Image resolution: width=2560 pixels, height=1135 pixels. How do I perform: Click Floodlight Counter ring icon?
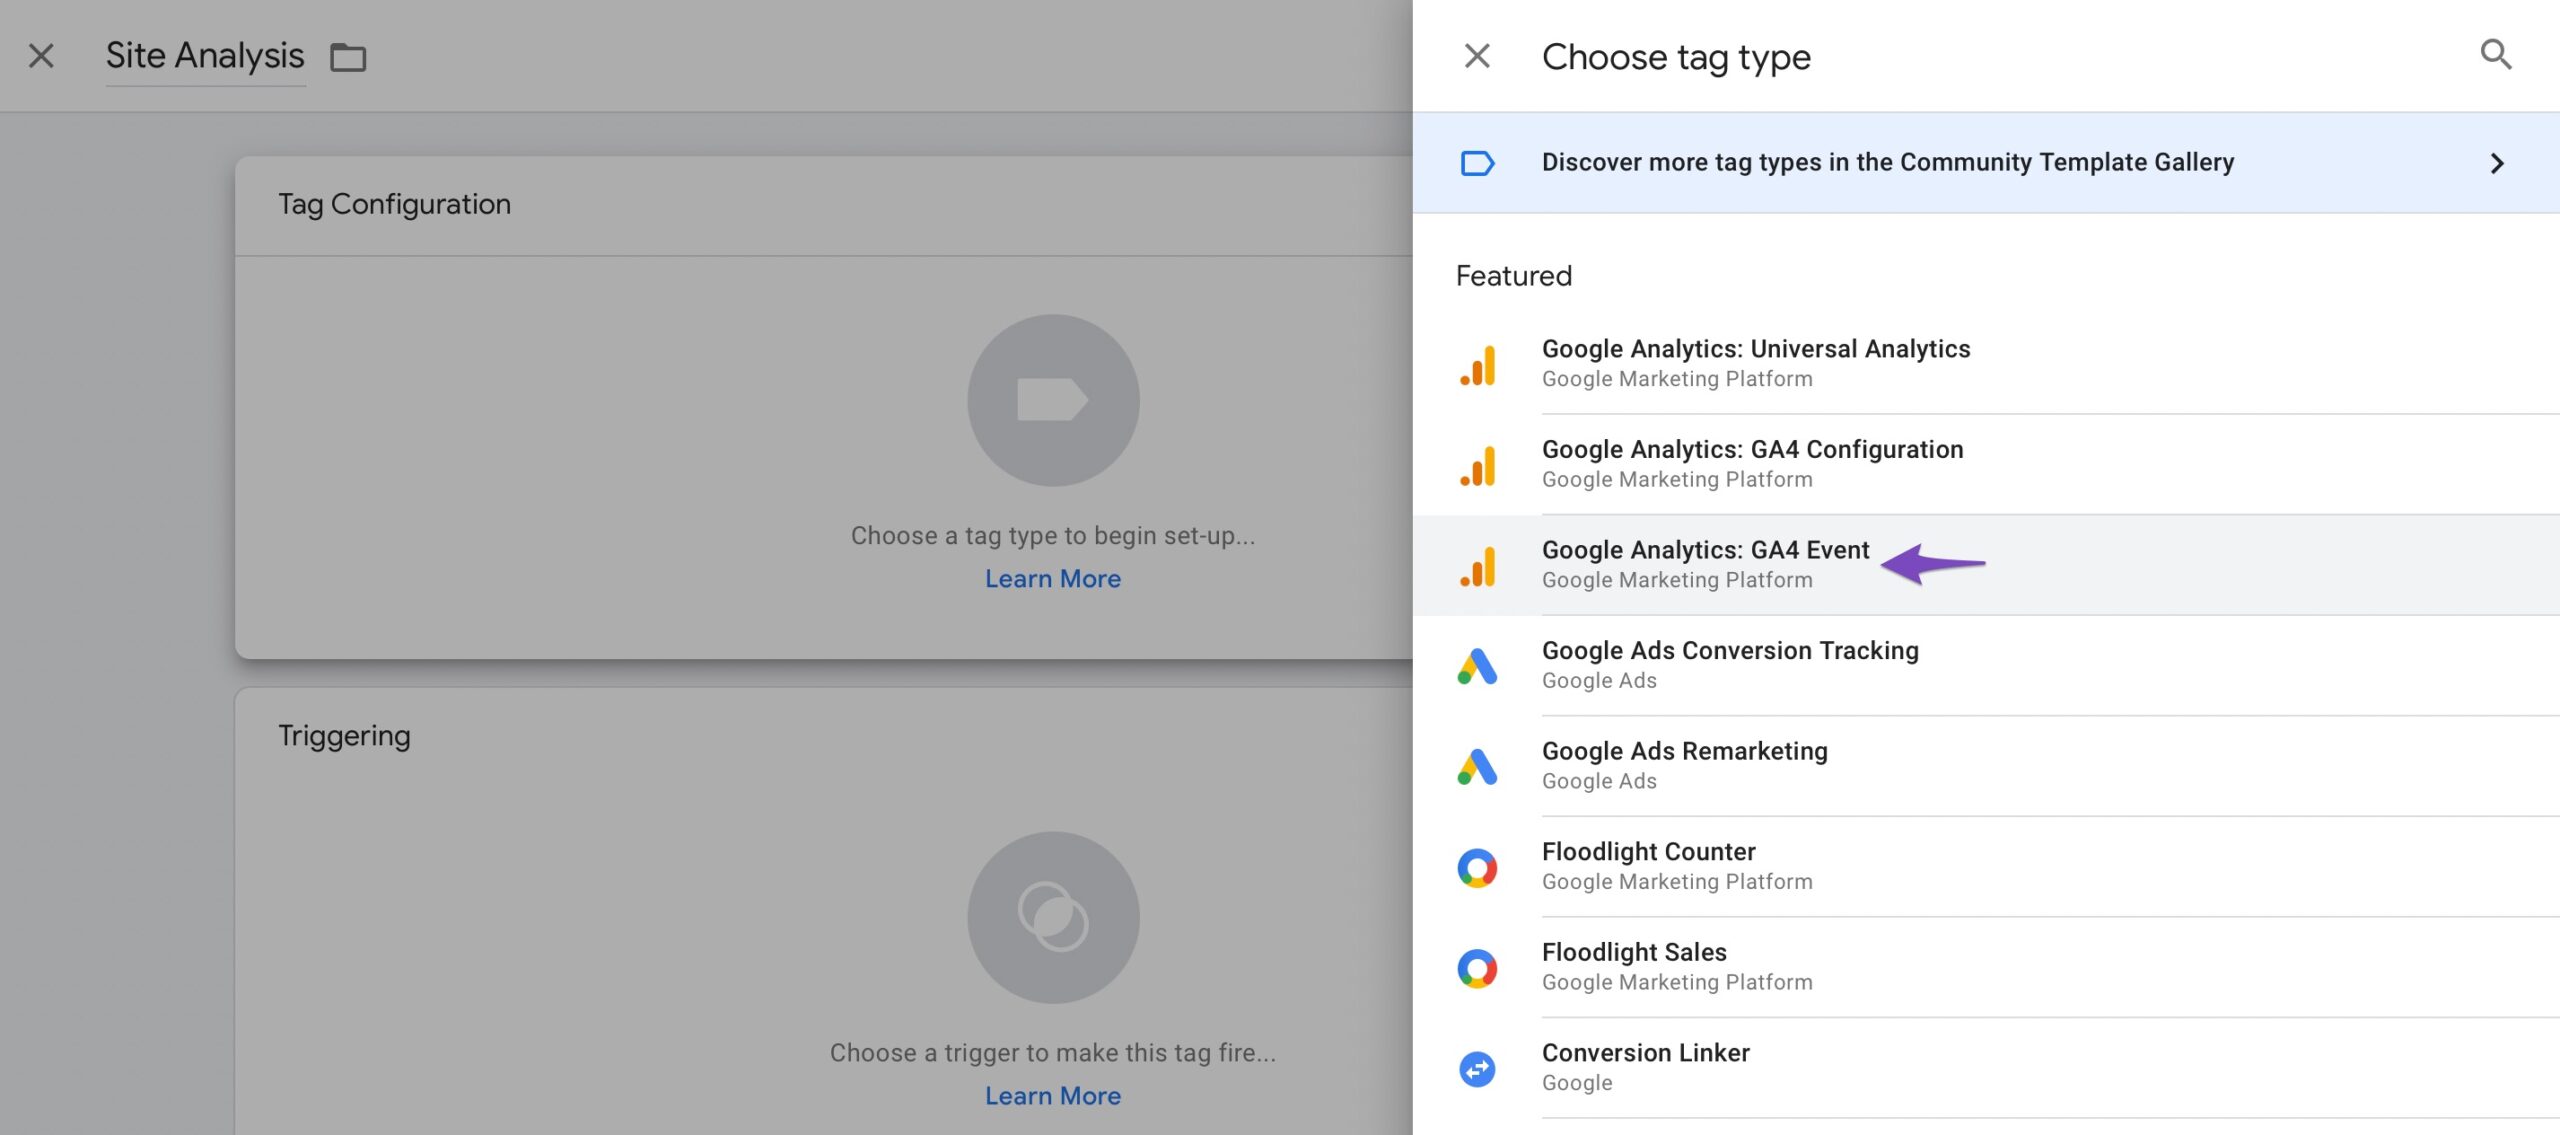tap(1477, 868)
